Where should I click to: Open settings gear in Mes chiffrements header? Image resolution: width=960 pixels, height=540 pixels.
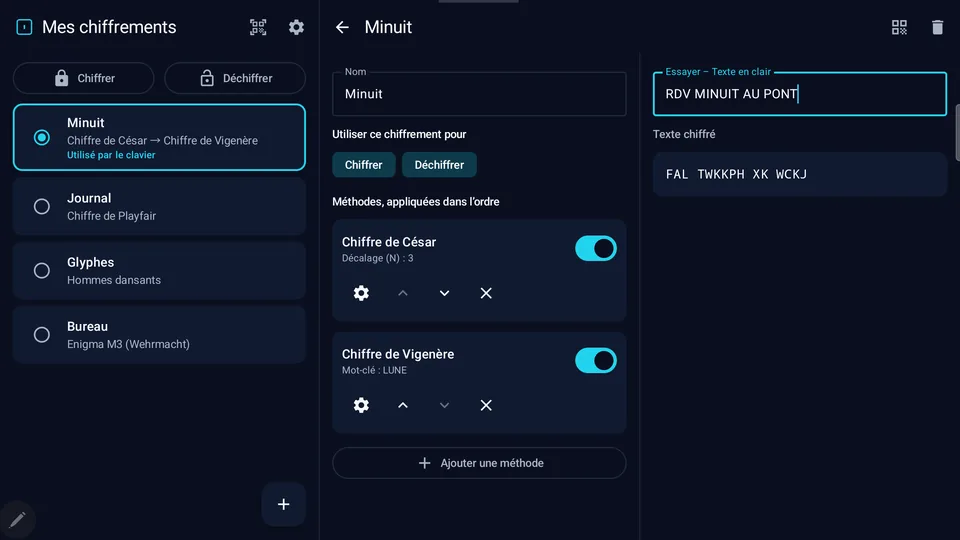click(x=296, y=27)
